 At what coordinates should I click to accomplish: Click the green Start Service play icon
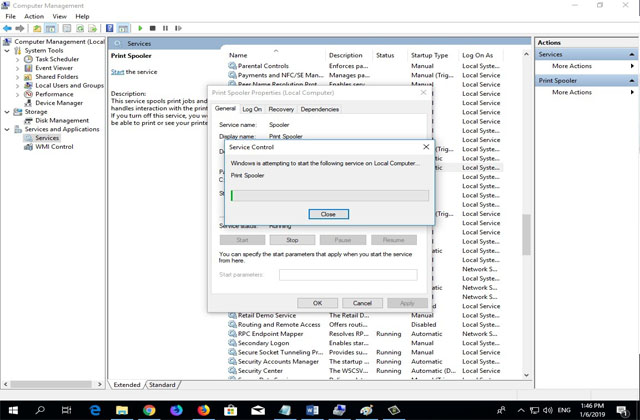[x=140, y=28]
